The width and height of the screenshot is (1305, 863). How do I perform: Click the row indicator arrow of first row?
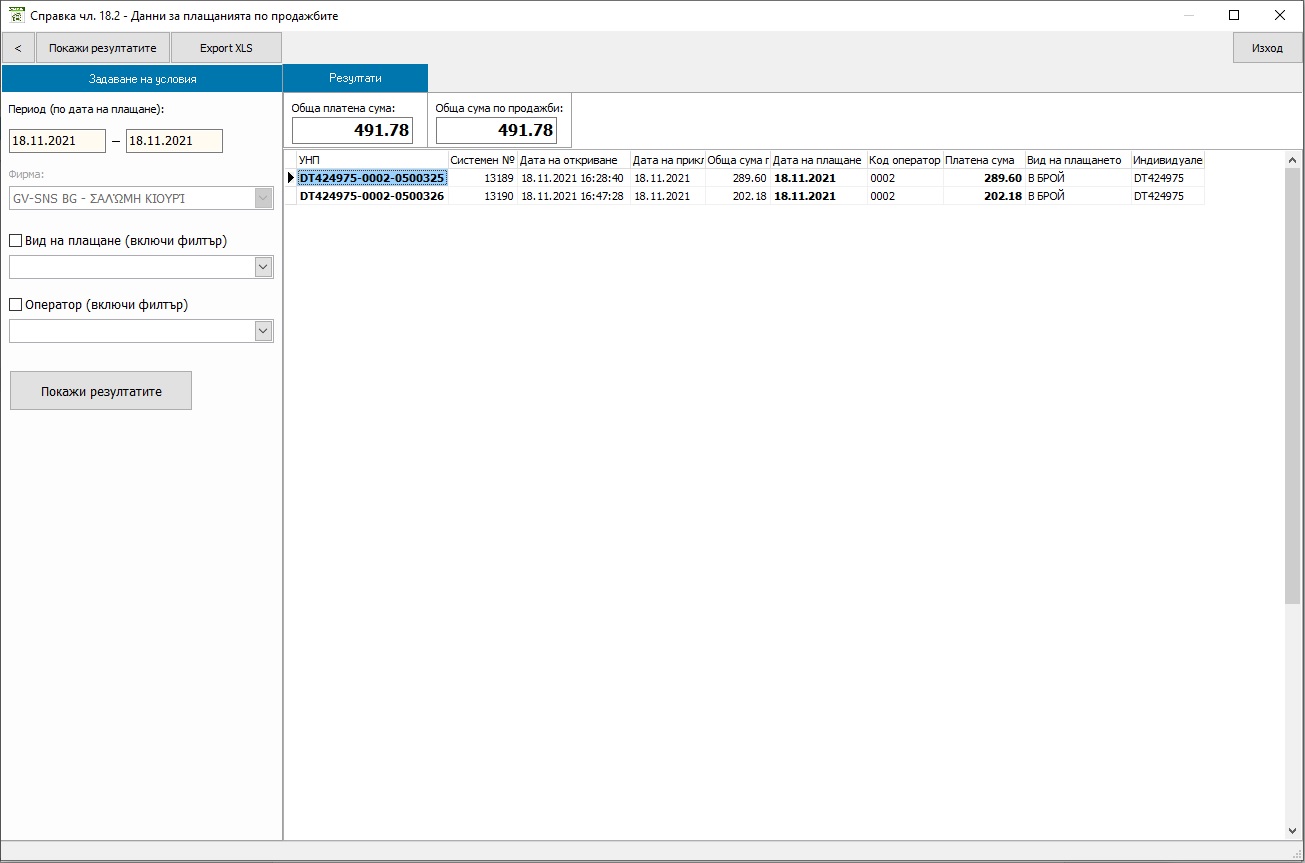click(291, 178)
